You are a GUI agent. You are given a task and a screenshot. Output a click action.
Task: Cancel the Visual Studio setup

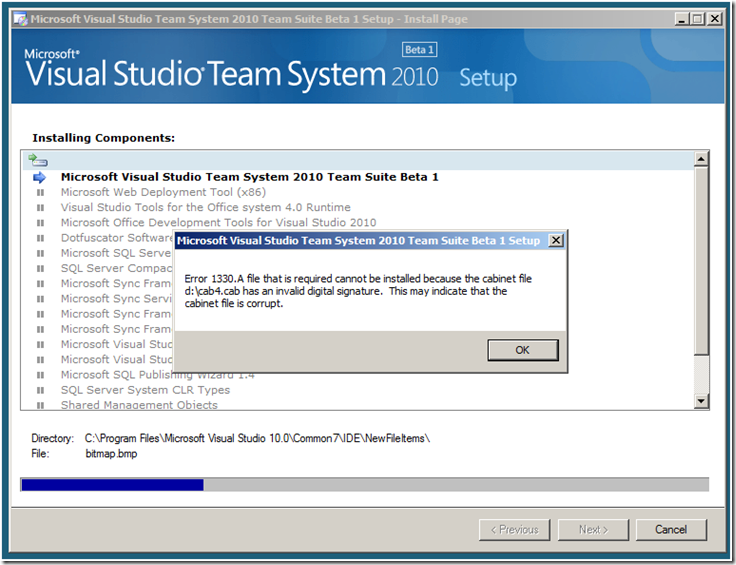[670, 529]
